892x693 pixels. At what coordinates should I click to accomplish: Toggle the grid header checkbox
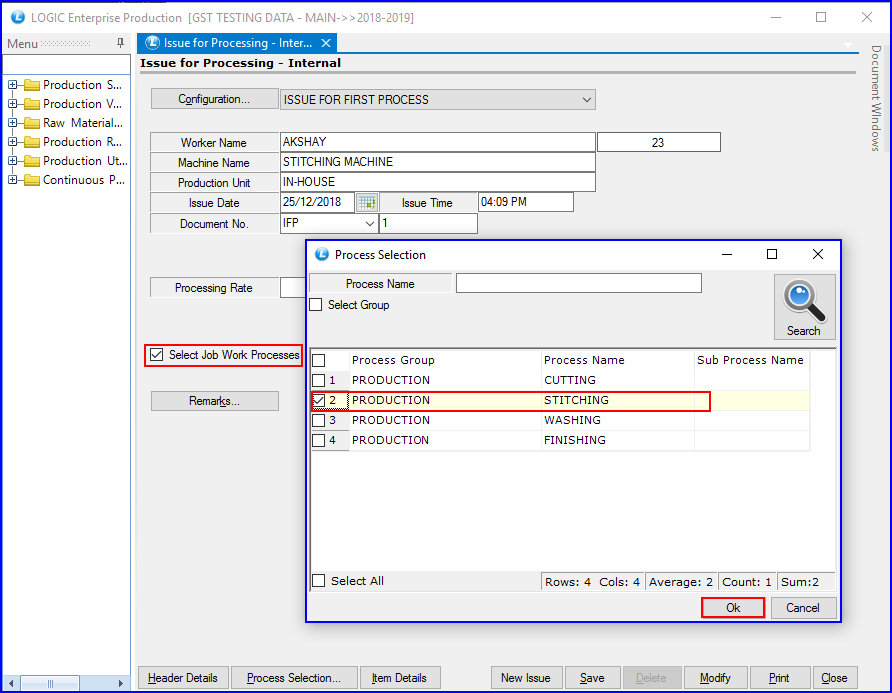tap(319, 360)
